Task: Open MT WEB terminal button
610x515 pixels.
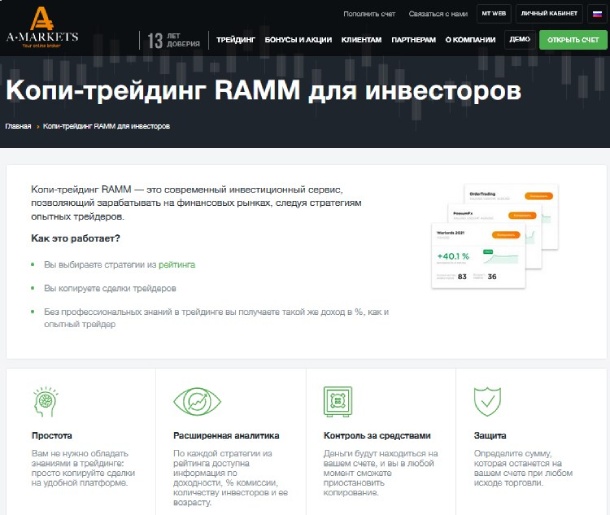Action: (494, 14)
